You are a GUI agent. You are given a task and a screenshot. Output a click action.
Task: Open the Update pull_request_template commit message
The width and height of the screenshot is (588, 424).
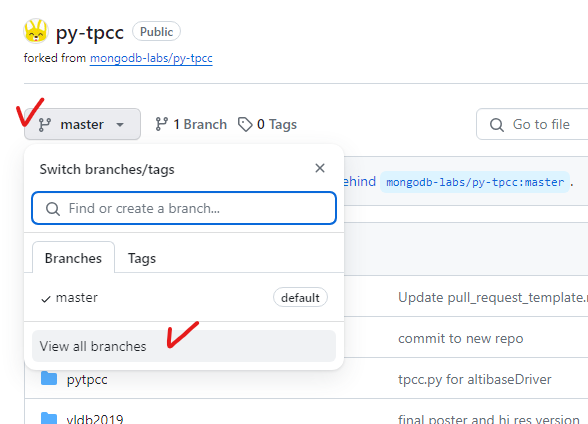[x=493, y=297]
